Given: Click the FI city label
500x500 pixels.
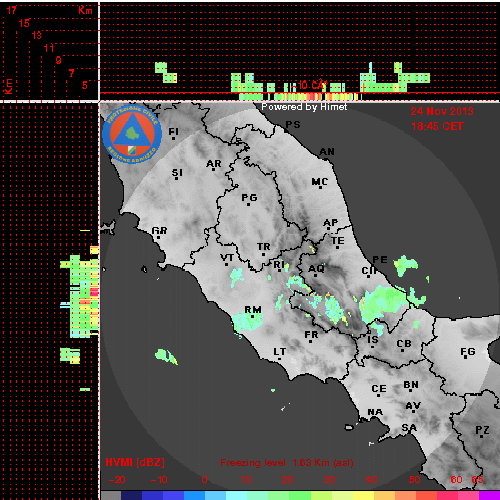Looking at the screenshot, I should pos(173,132).
